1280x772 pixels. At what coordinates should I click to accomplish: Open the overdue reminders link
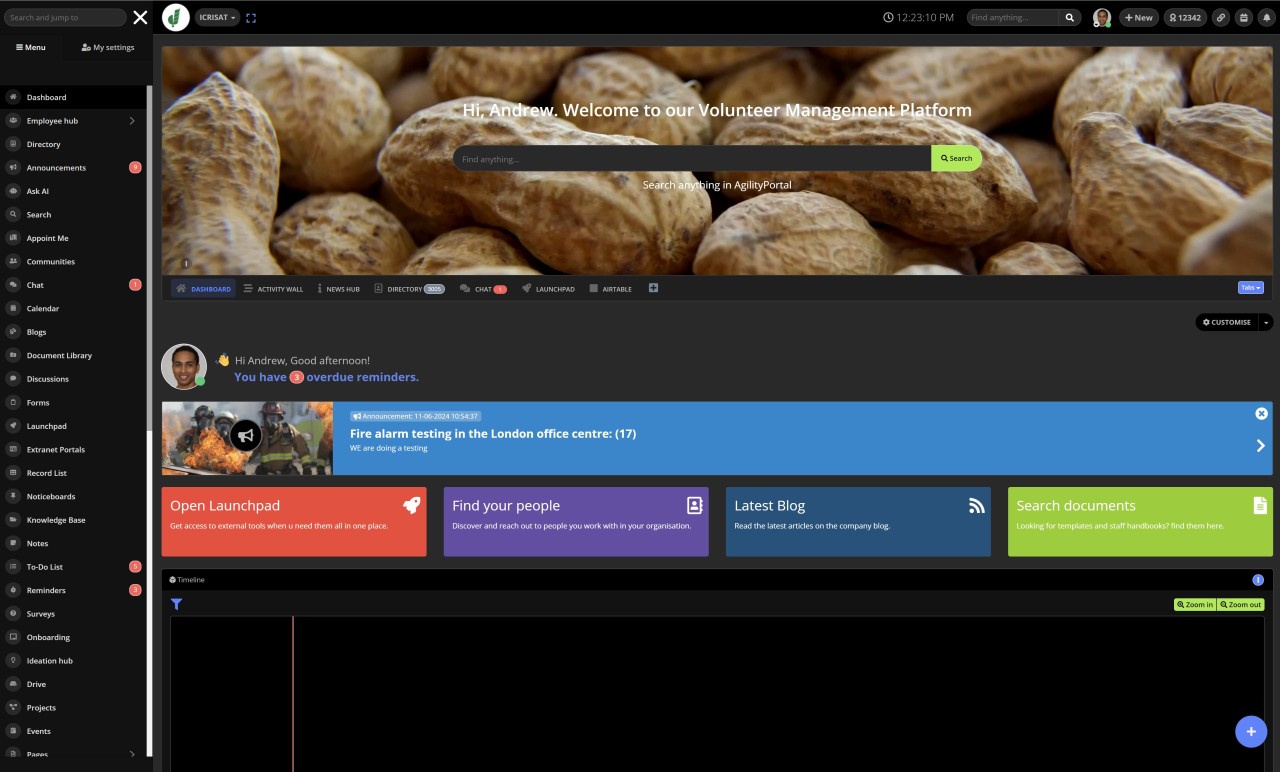[325, 376]
